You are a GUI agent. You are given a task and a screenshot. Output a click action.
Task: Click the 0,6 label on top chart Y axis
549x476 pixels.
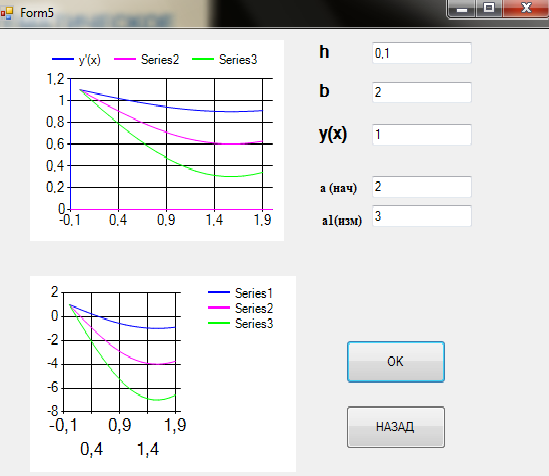[55, 144]
